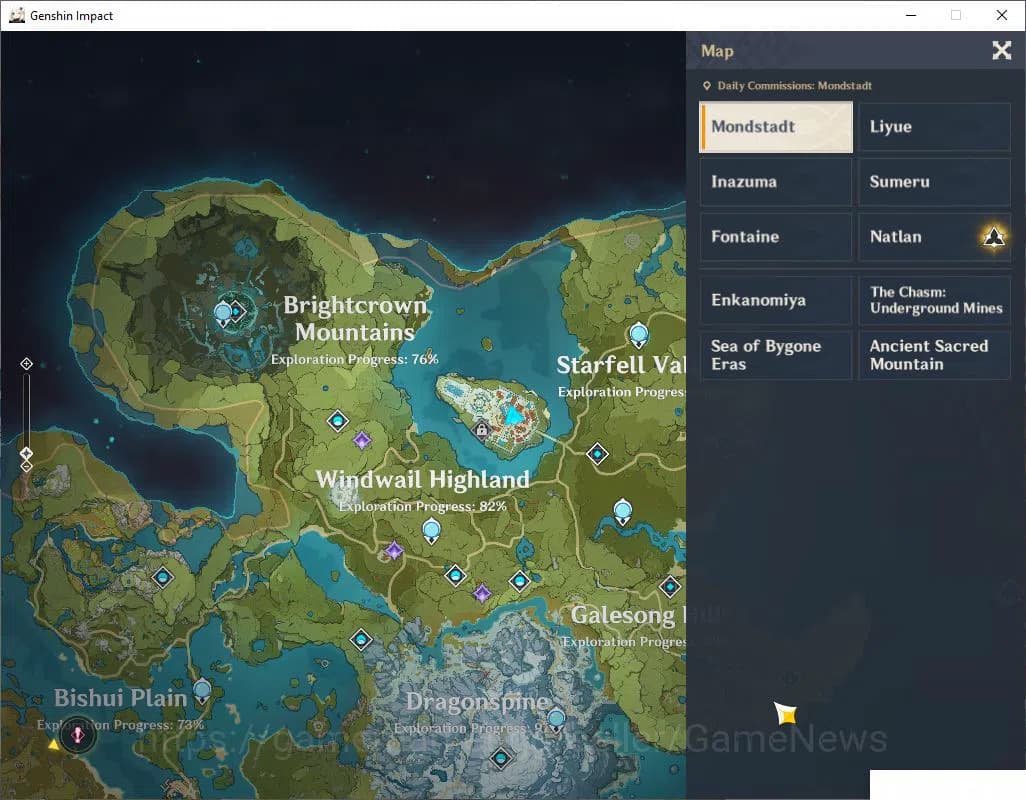Click Exploration Progress: 76% text
The image size is (1026, 800).
(355, 359)
